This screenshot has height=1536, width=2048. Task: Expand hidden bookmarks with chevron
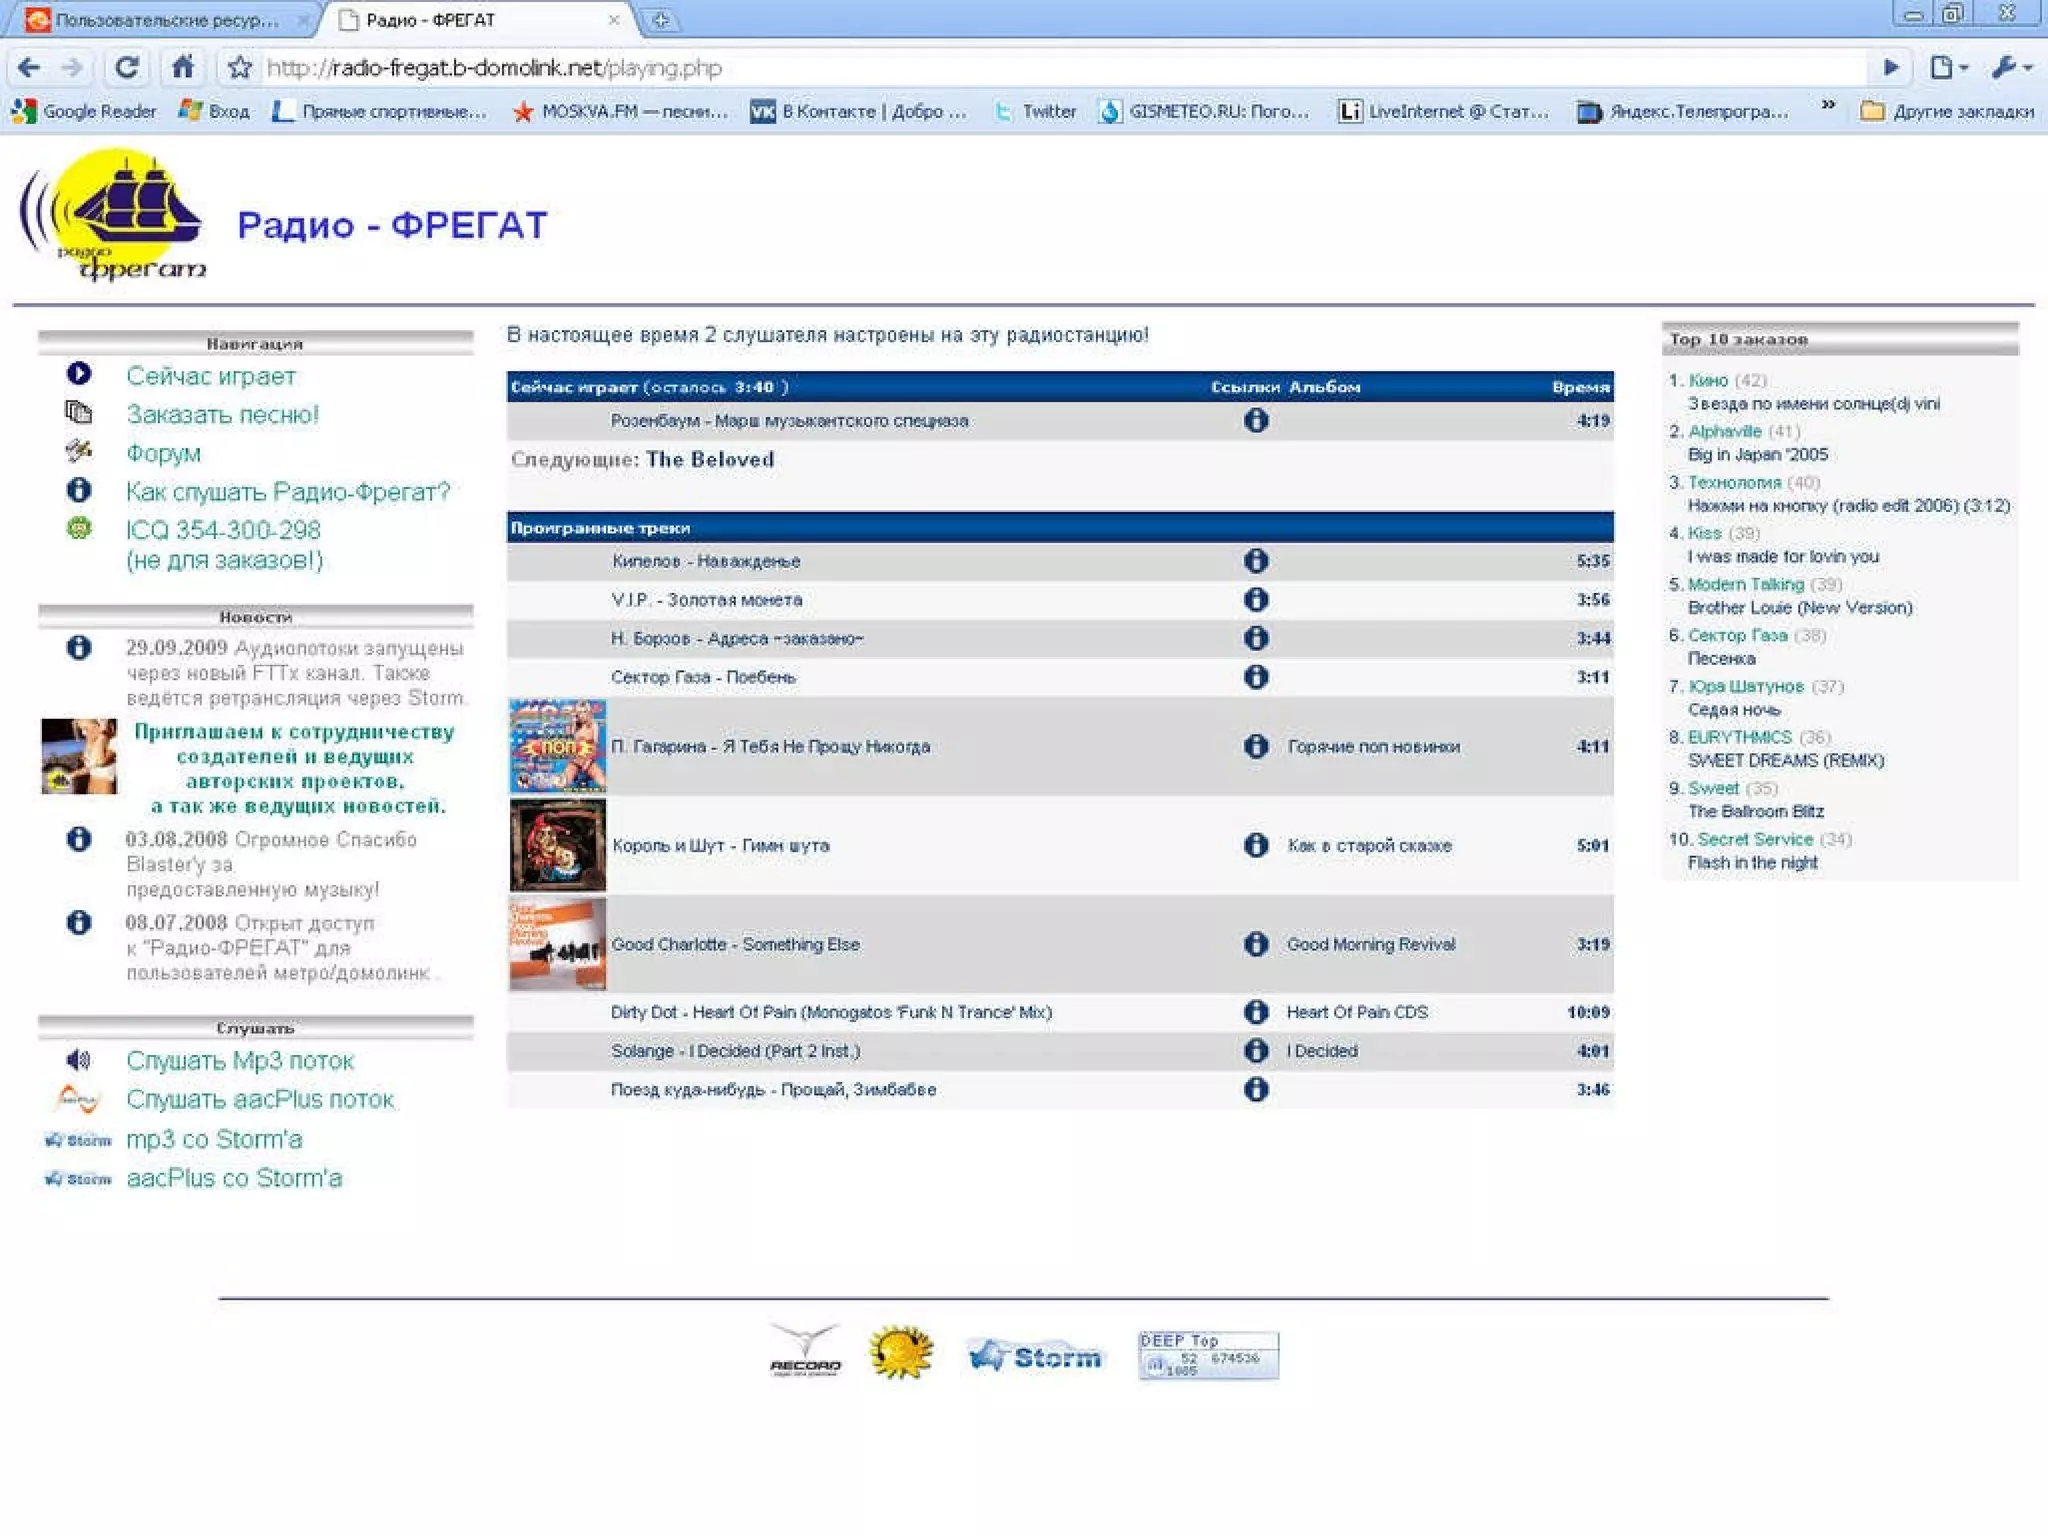coord(1828,105)
